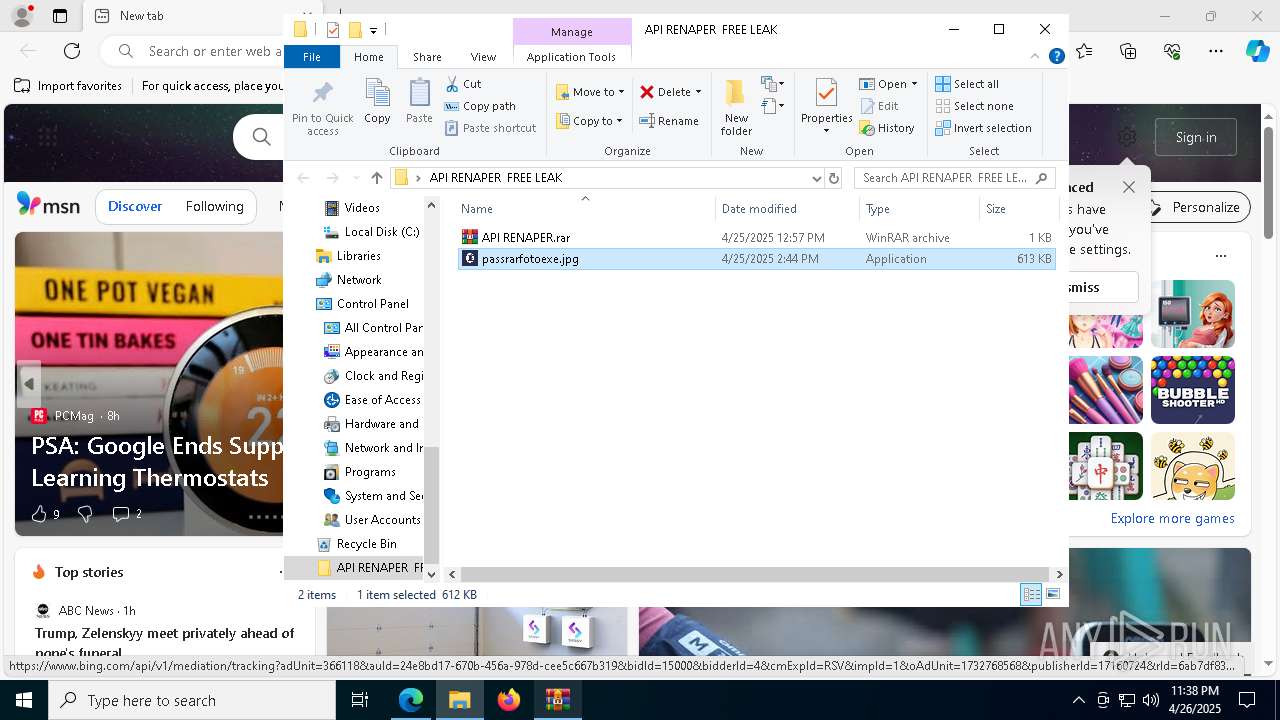The height and width of the screenshot is (720, 1280).
Task: Click the Manage contextual tab
Action: tap(572, 32)
